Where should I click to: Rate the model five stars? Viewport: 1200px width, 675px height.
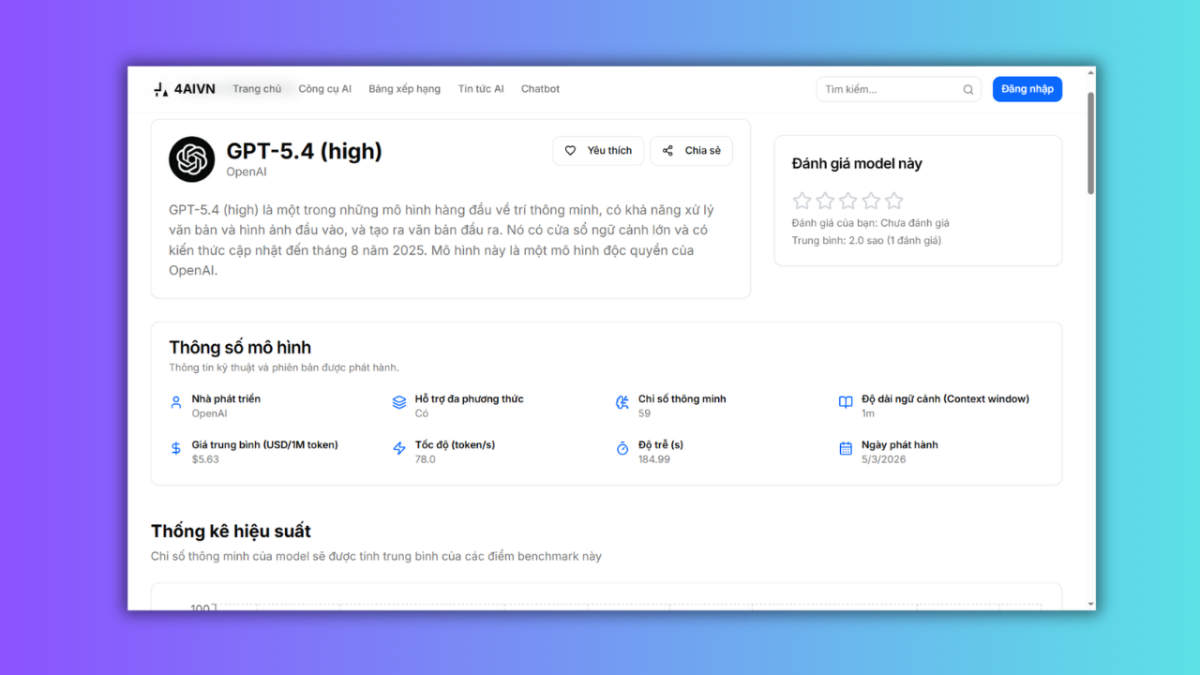point(894,200)
